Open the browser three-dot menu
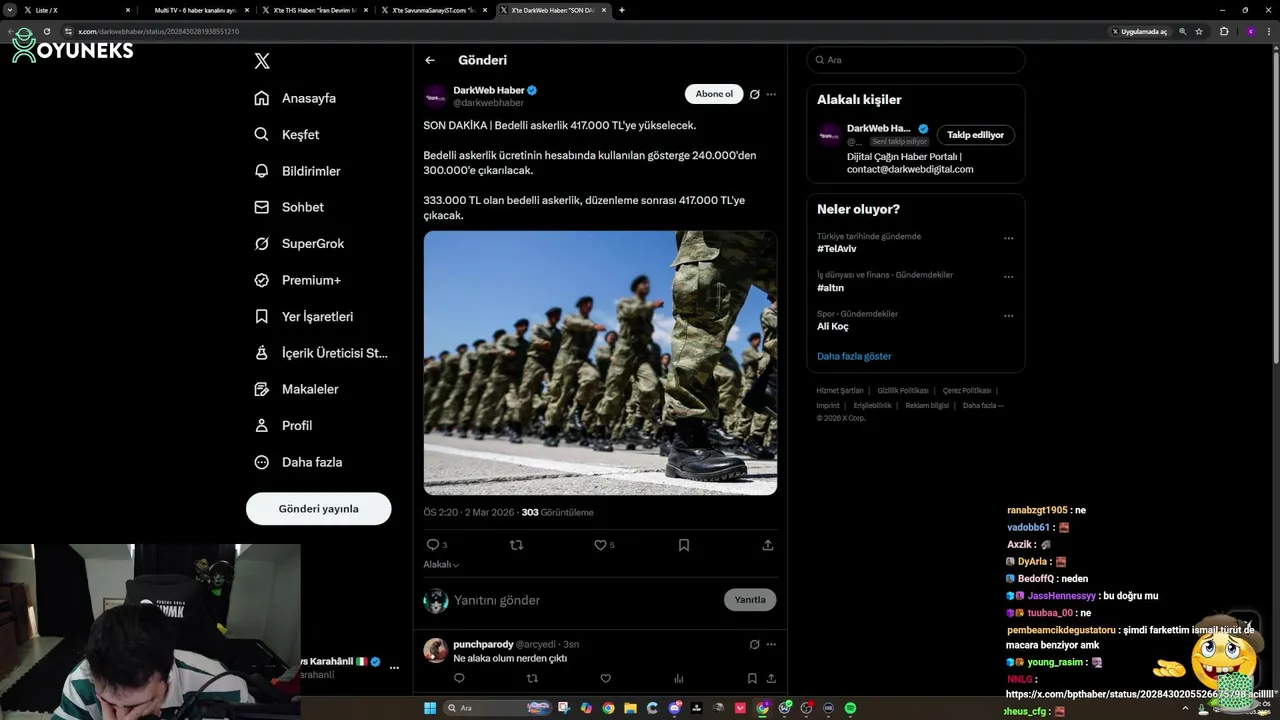The width and height of the screenshot is (1280, 720). tap(1271, 32)
